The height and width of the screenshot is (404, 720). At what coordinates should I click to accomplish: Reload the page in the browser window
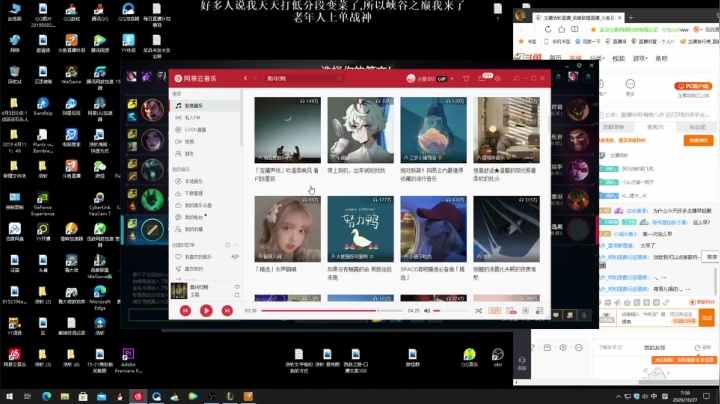[548, 29]
